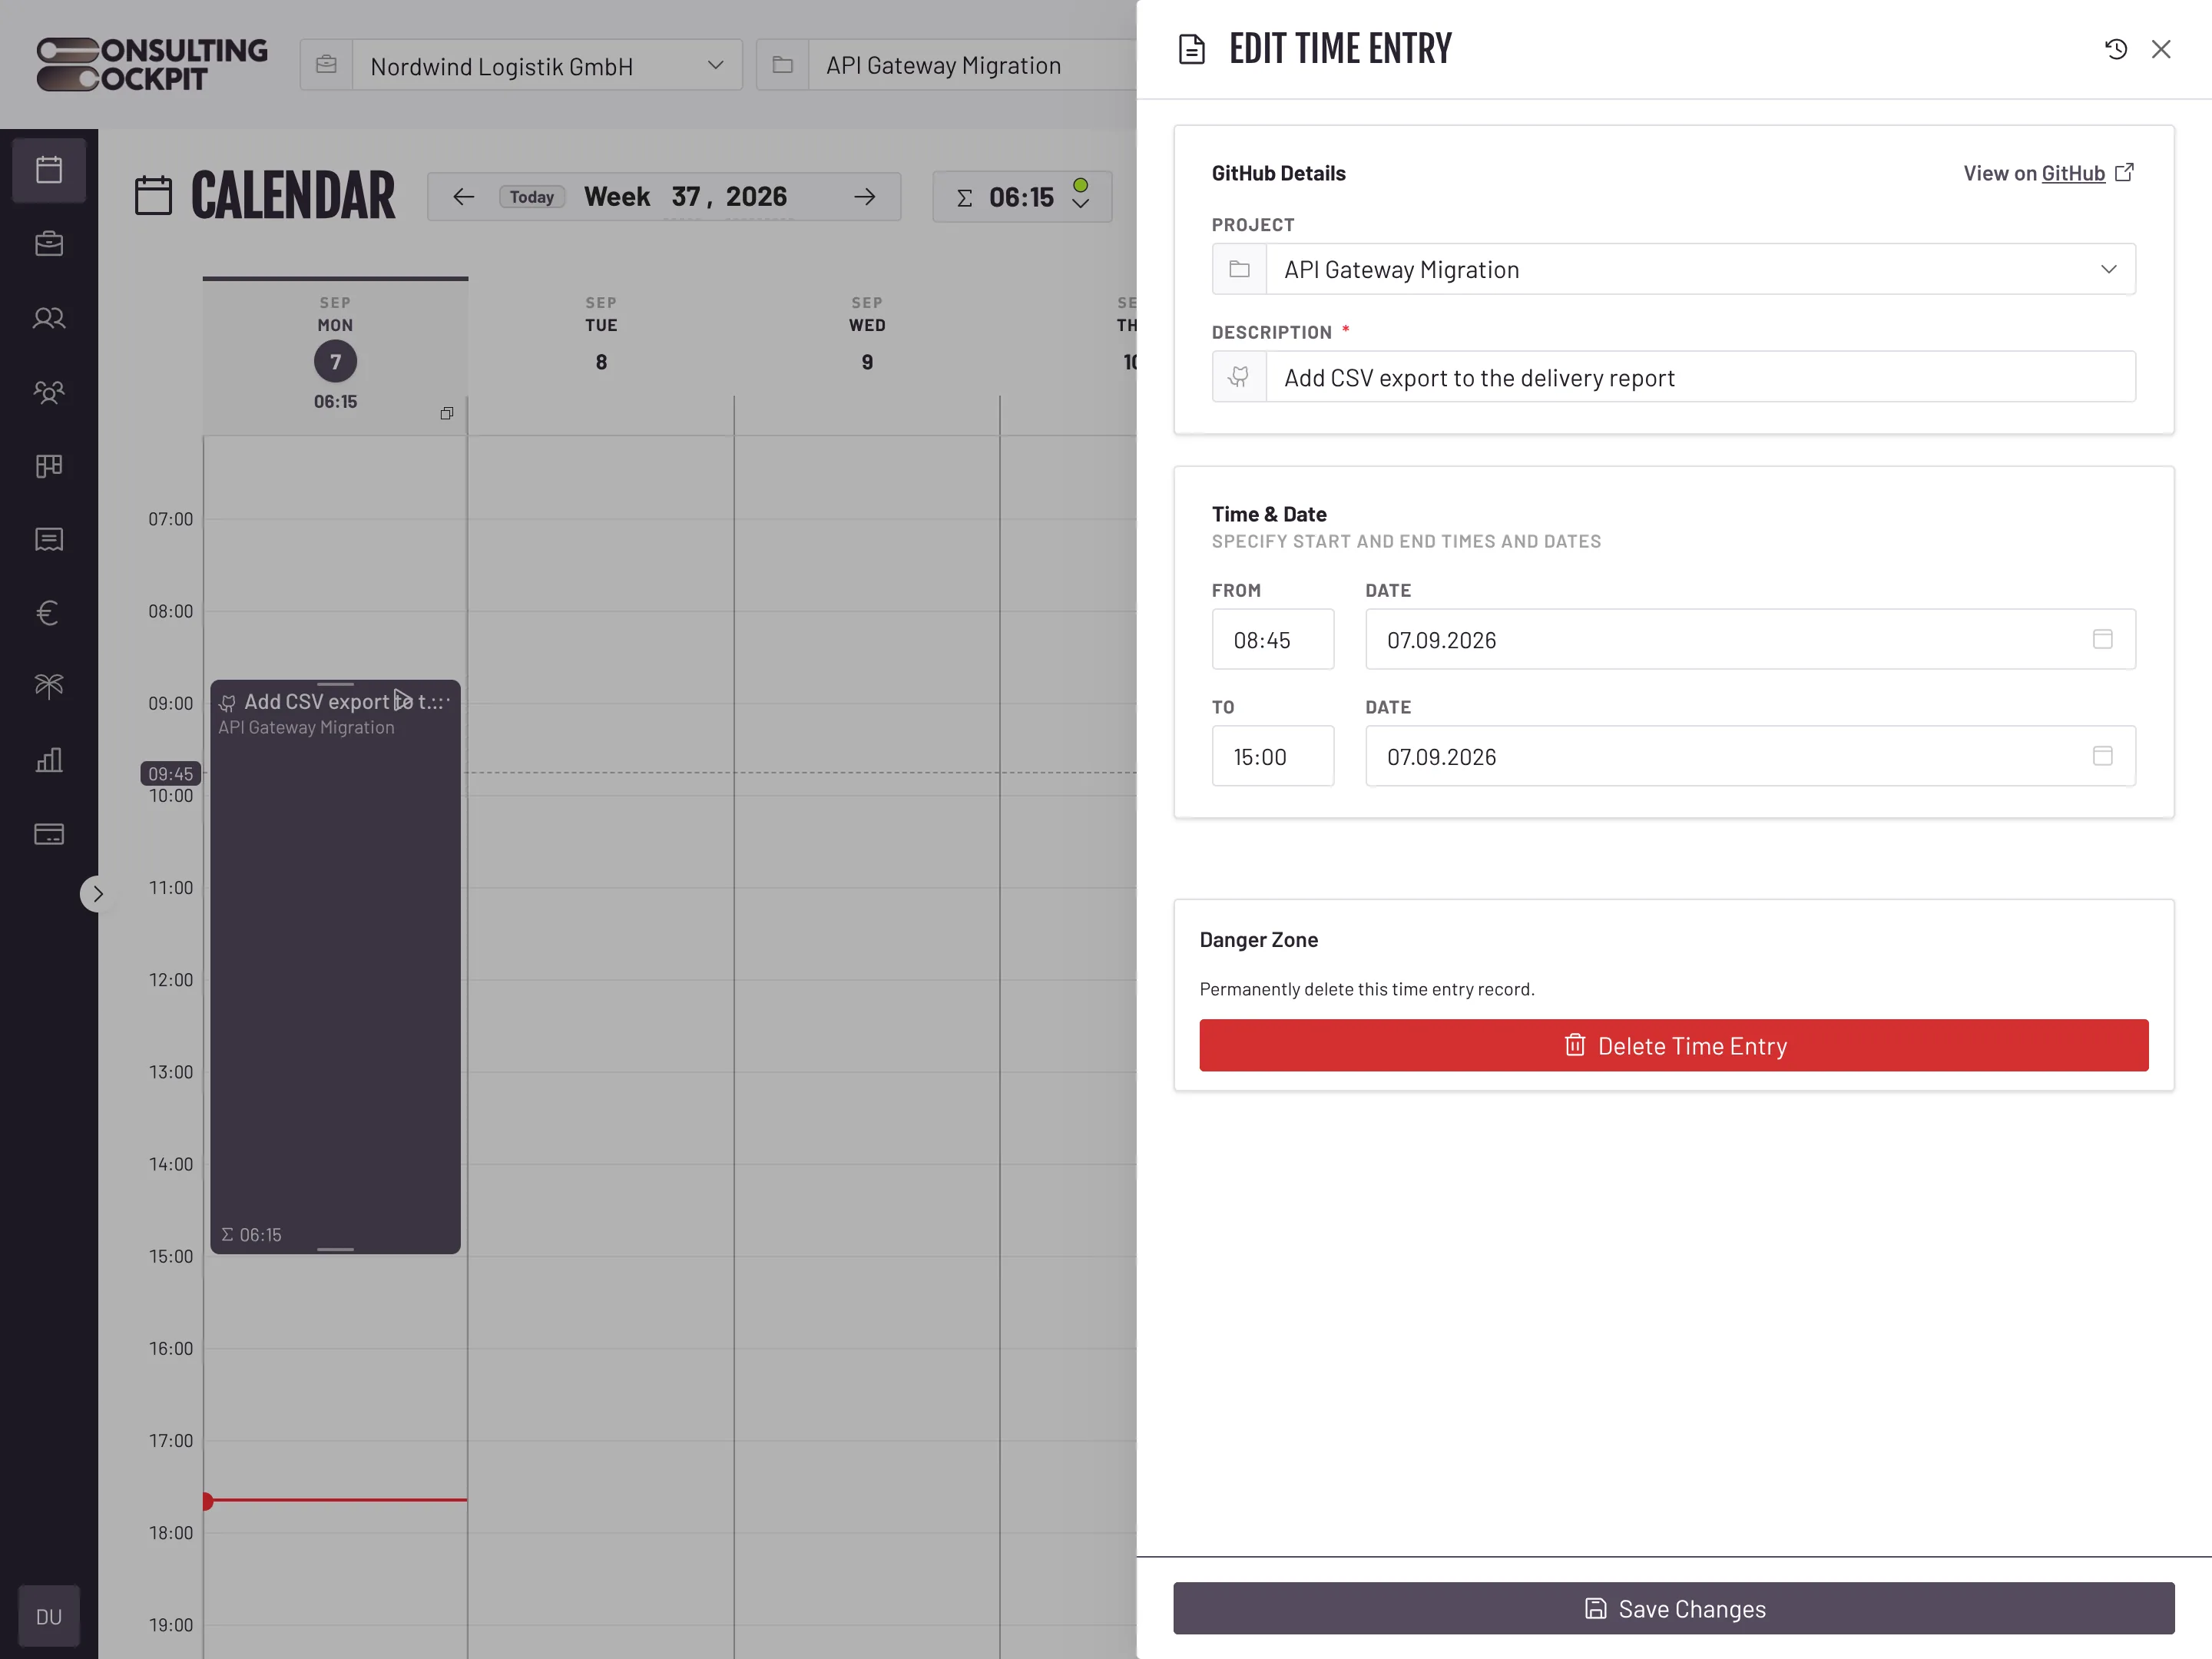The width and height of the screenshot is (2212, 1659).
Task: Click Delete Time Entry button
Action: coord(1673,1045)
